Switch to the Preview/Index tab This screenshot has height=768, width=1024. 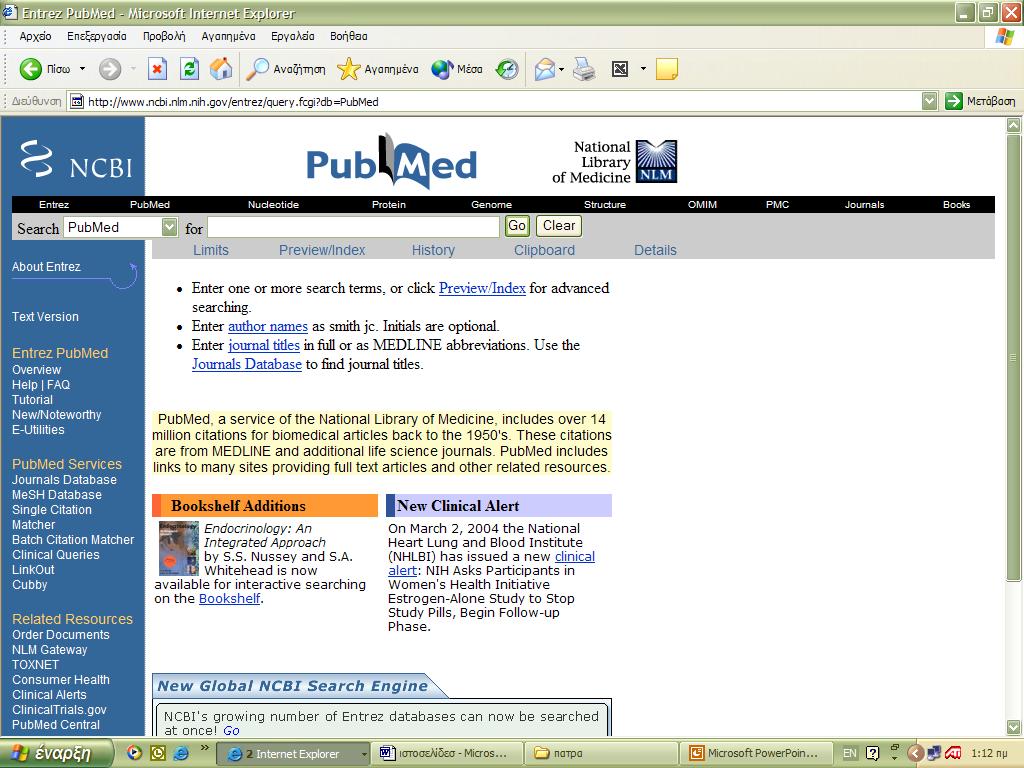[322, 250]
